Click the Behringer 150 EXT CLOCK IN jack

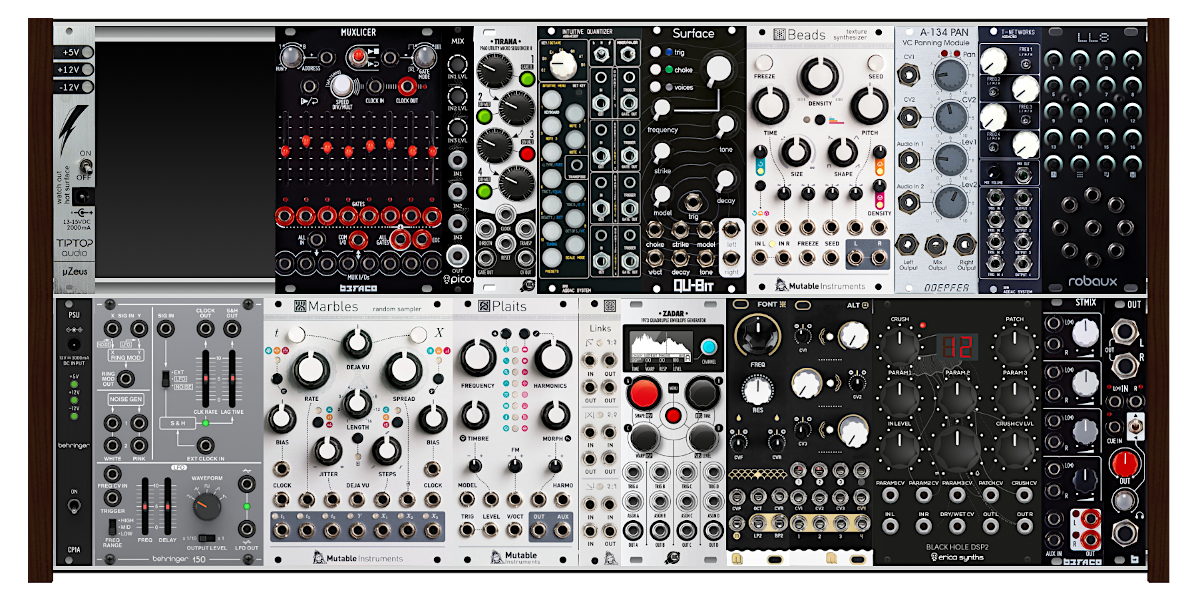[208, 445]
